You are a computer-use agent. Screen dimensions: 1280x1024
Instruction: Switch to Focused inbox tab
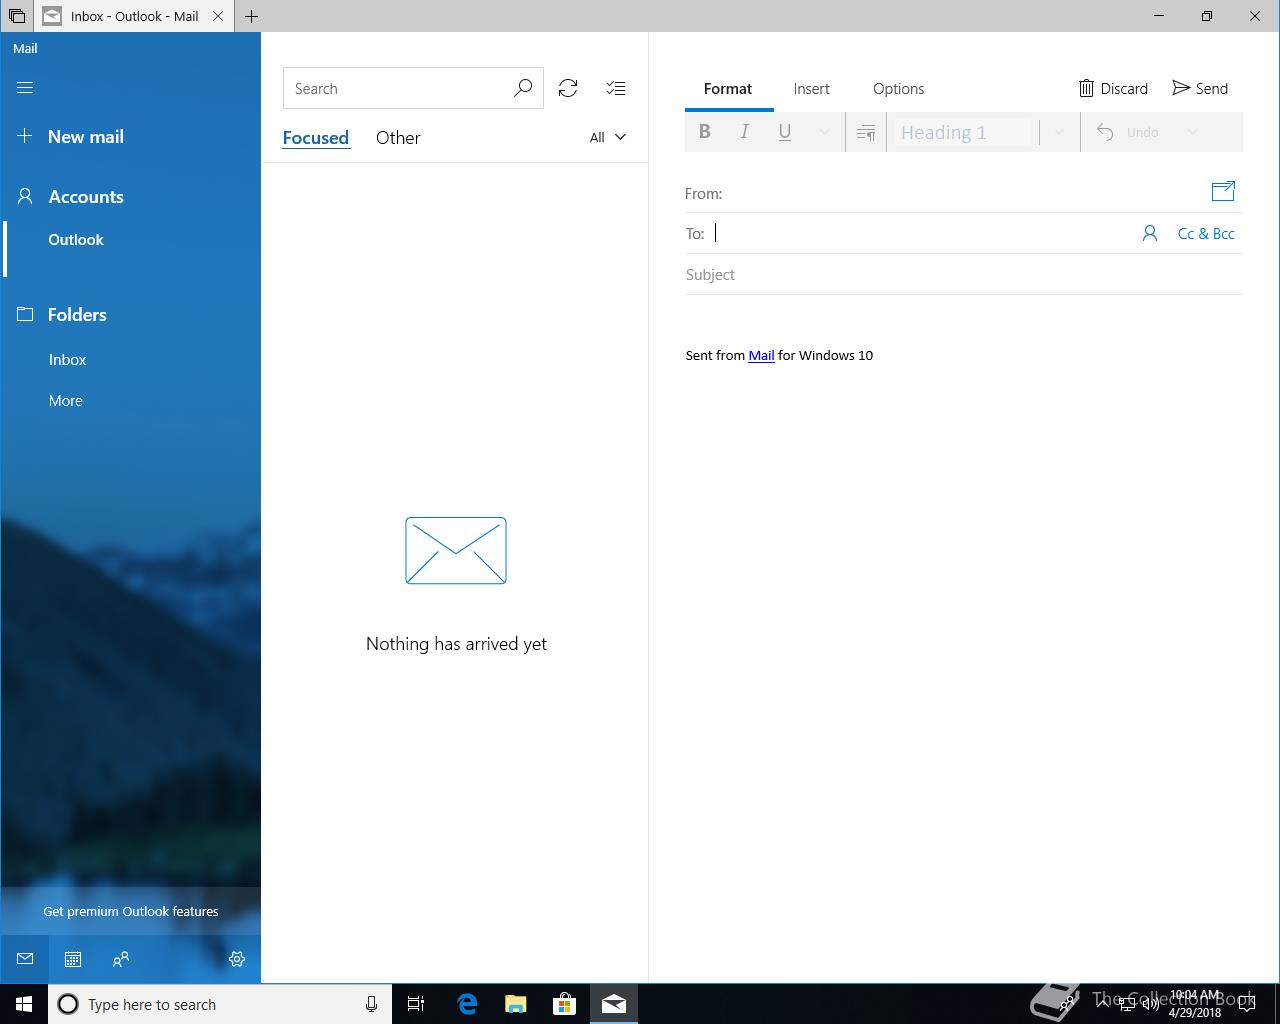316,138
